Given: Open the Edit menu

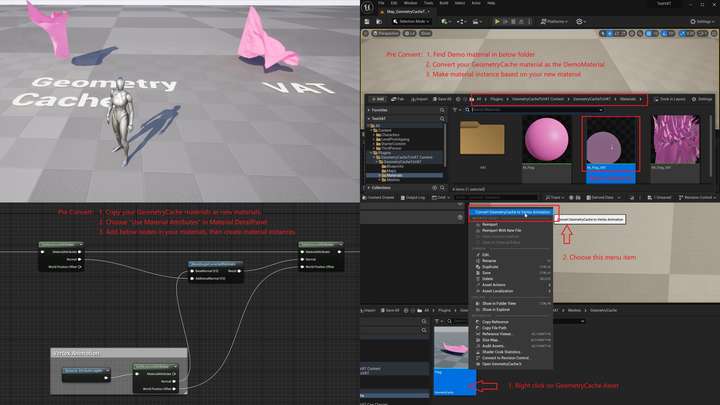Looking at the screenshot, I should click(394, 3).
